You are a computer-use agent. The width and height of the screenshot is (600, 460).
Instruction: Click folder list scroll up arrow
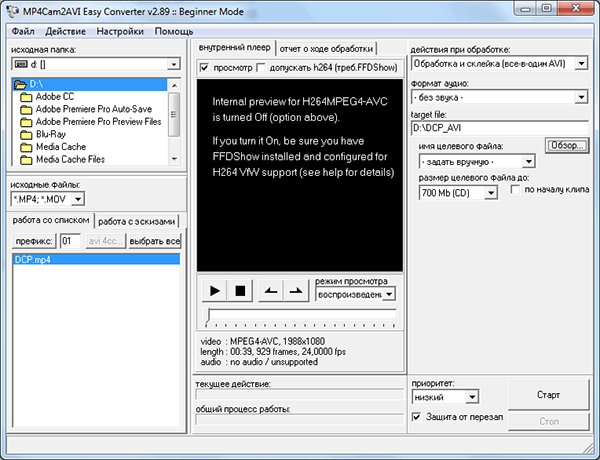point(174,85)
